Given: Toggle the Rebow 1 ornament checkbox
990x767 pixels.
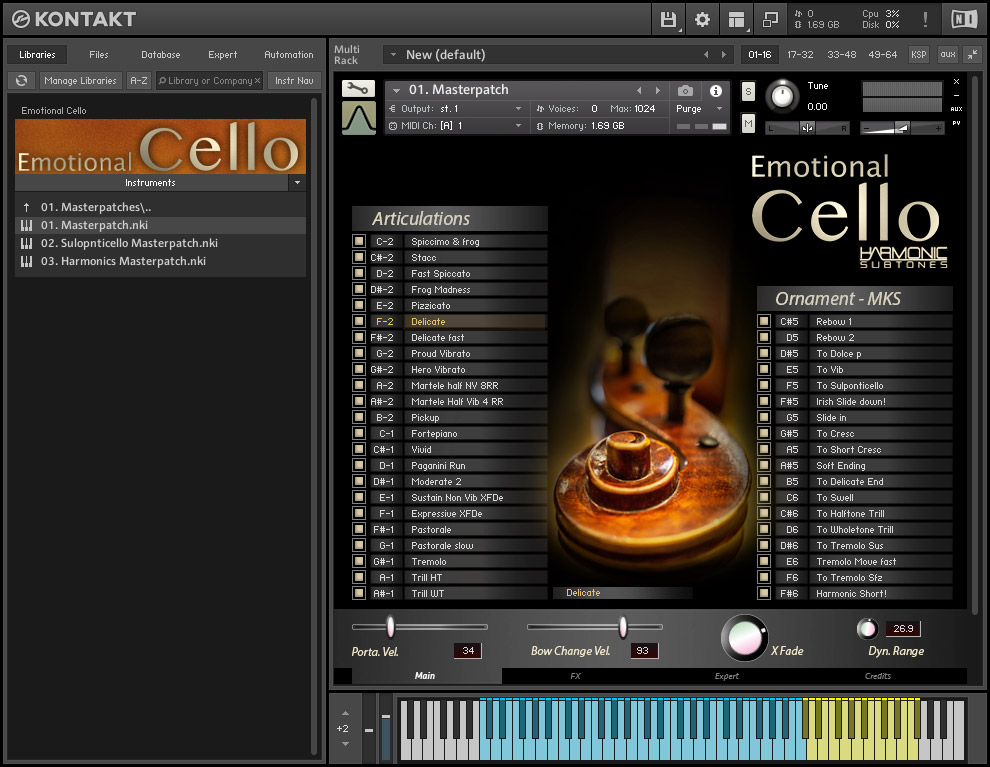Looking at the screenshot, I should click(x=764, y=321).
